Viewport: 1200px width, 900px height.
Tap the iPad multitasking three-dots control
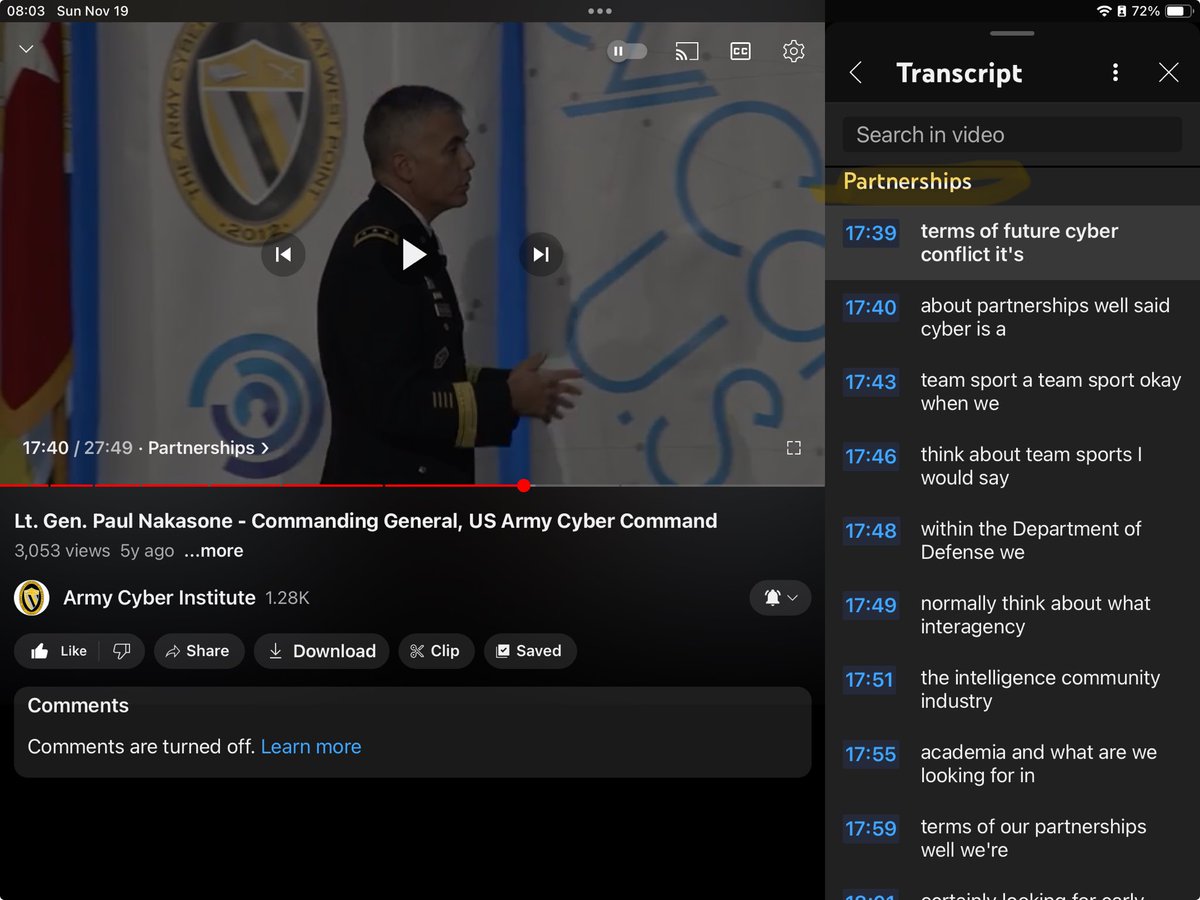pyautogui.click(x=600, y=11)
